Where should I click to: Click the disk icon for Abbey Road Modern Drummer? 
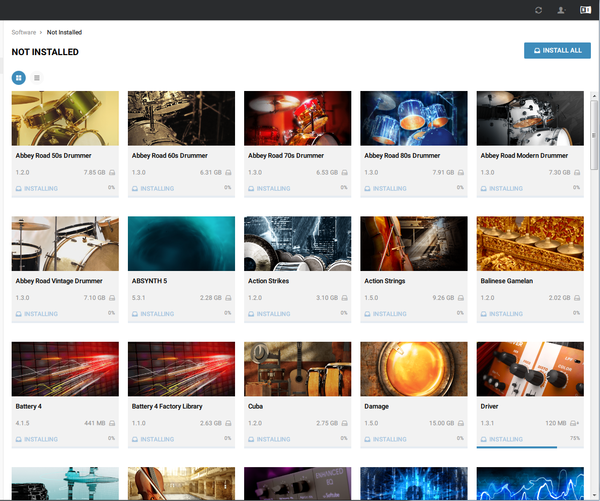(x=577, y=173)
